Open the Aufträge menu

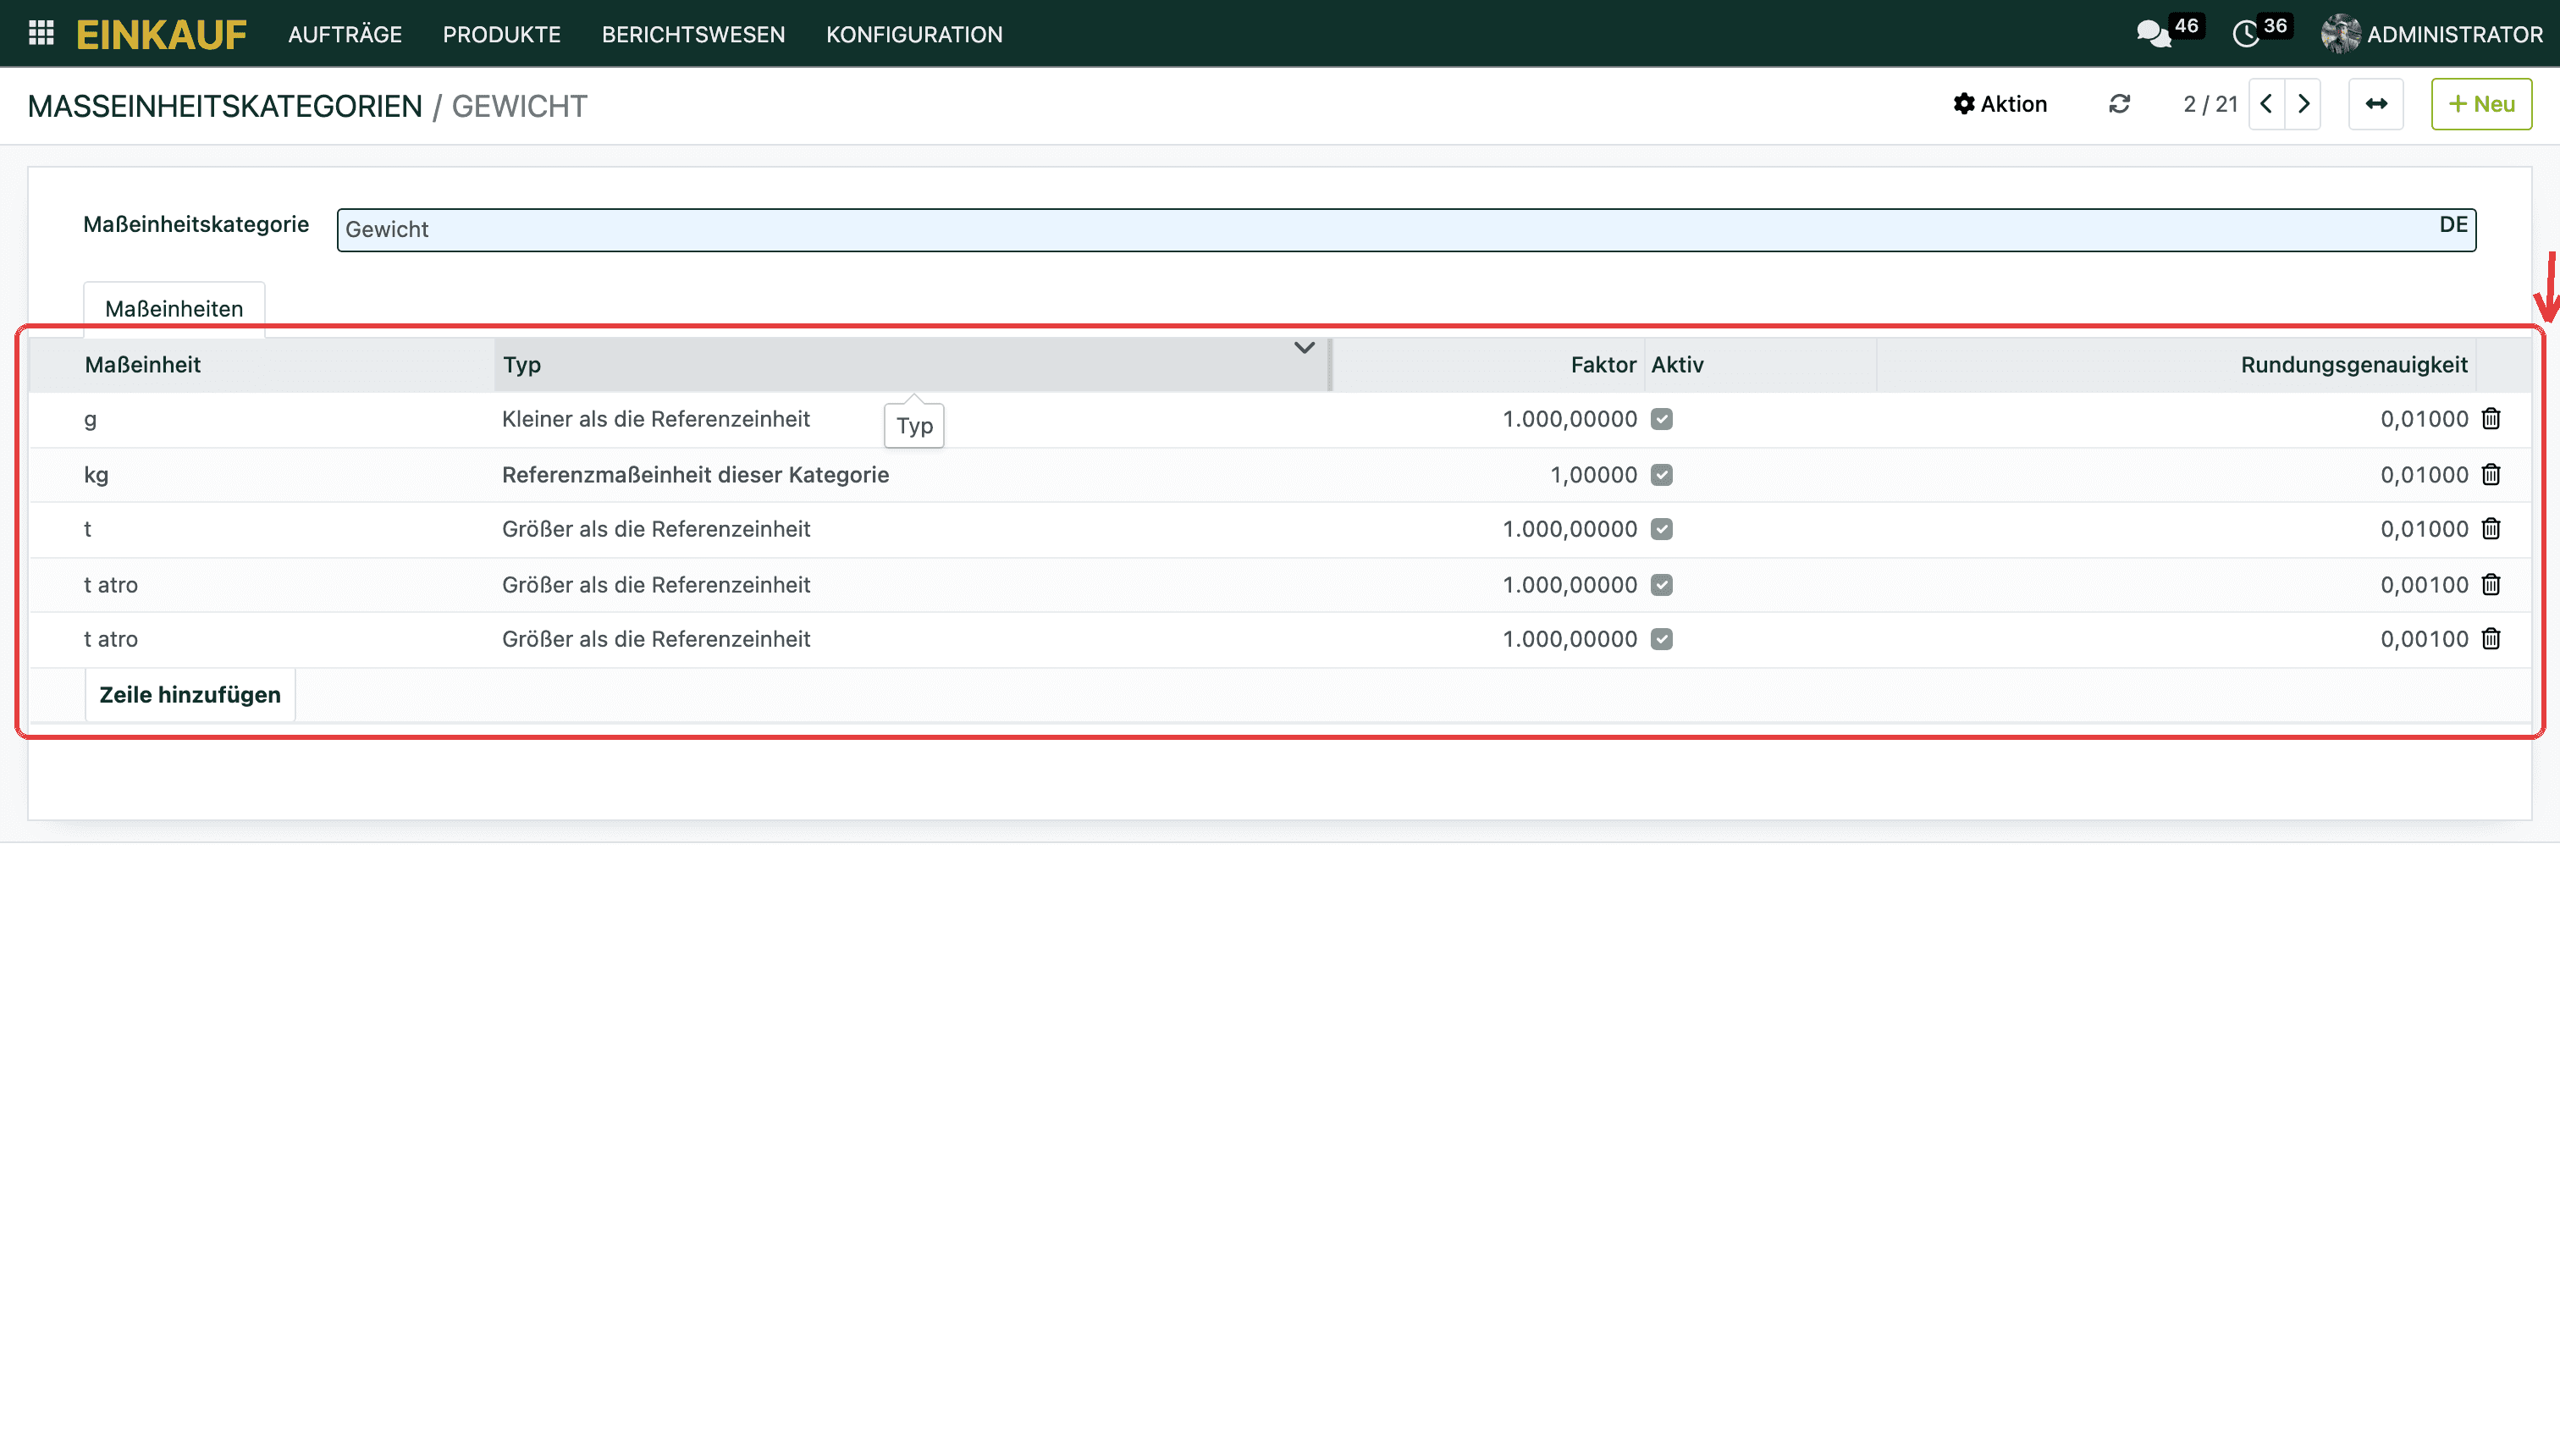point(345,34)
